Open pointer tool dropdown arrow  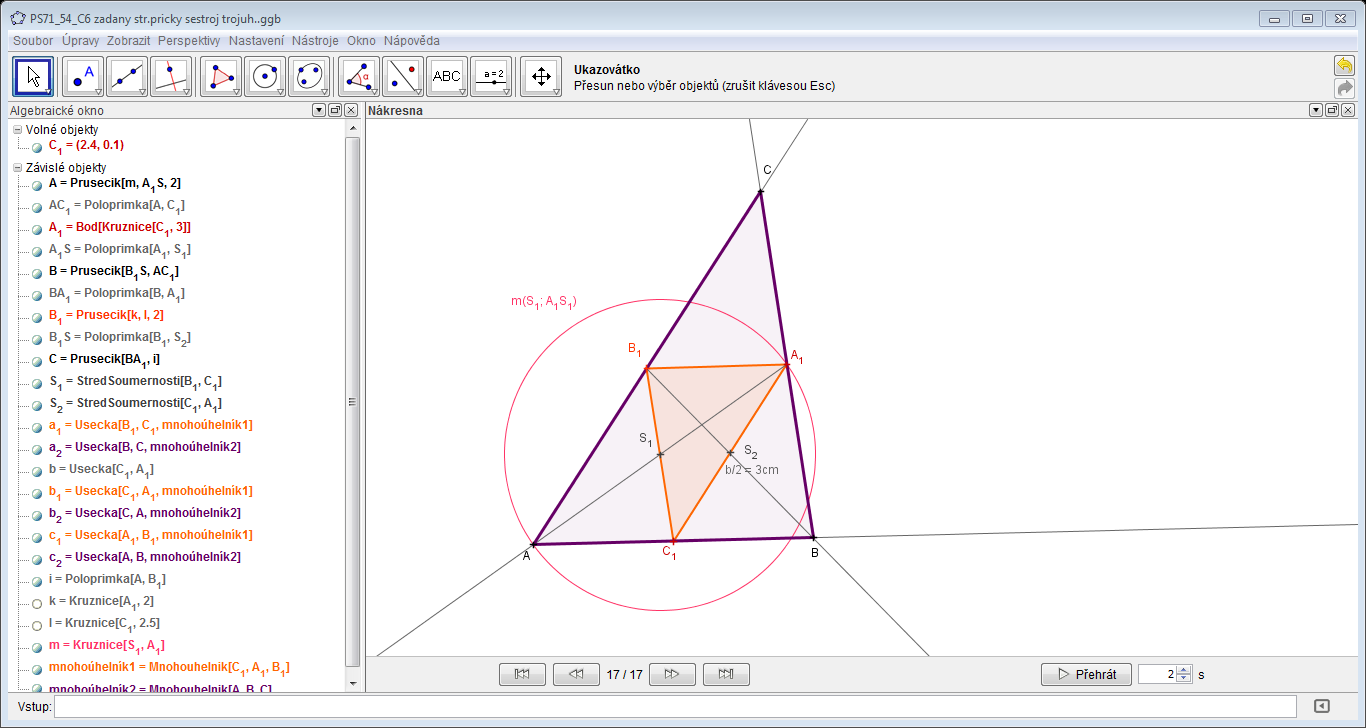tap(47, 91)
